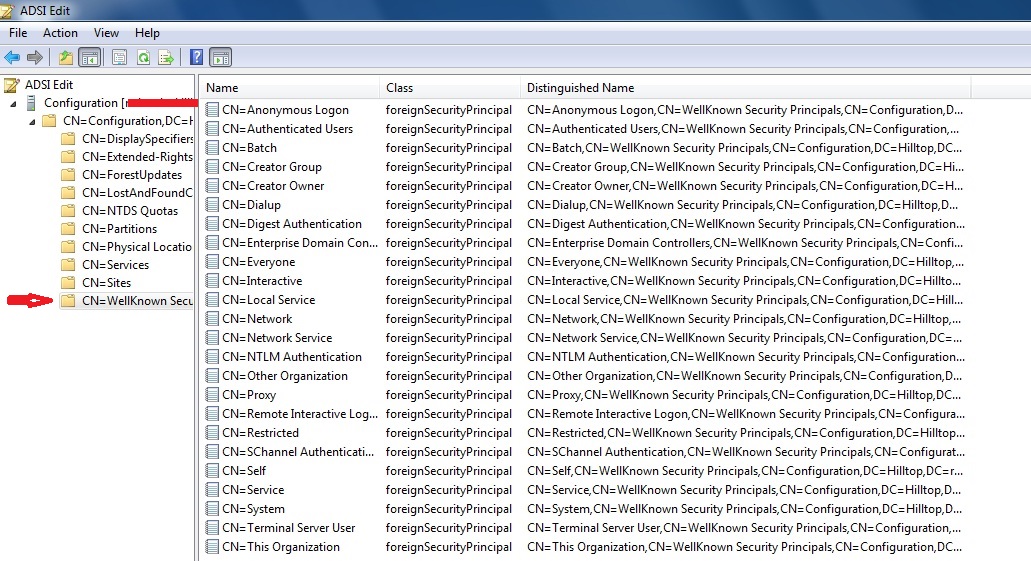This screenshot has width=1031, height=561.
Task: Toggle Show/Hide Console Tree button
Action: click(89, 57)
